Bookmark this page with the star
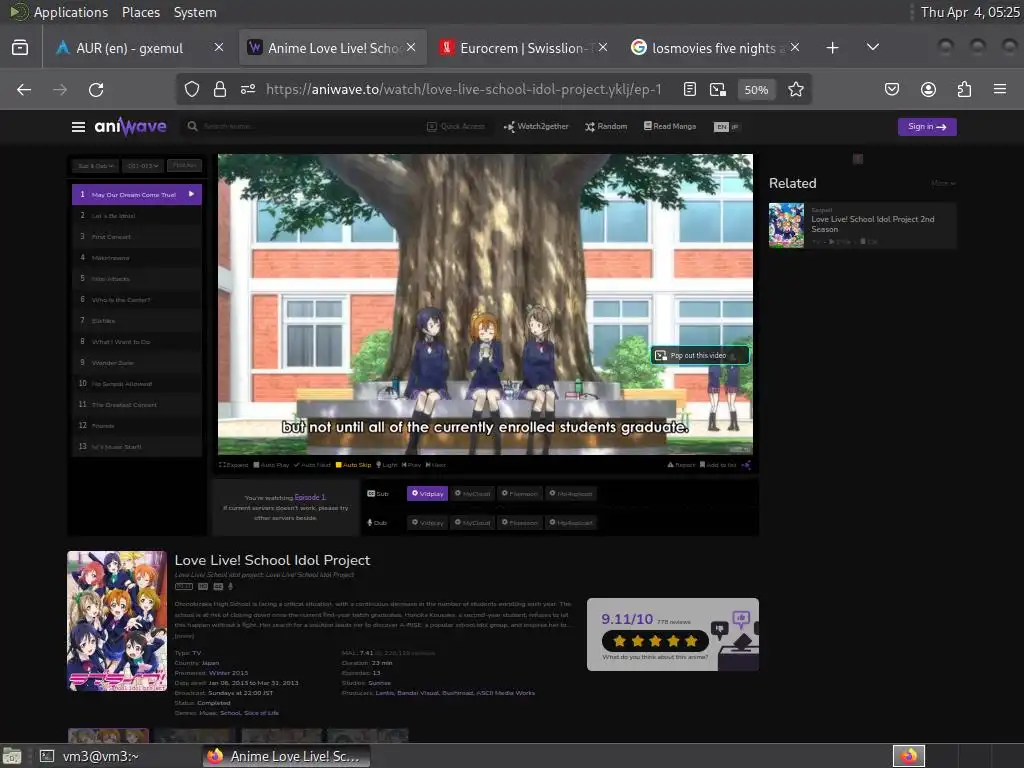Image resolution: width=1024 pixels, height=768 pixels. click(x=795, y=89)
